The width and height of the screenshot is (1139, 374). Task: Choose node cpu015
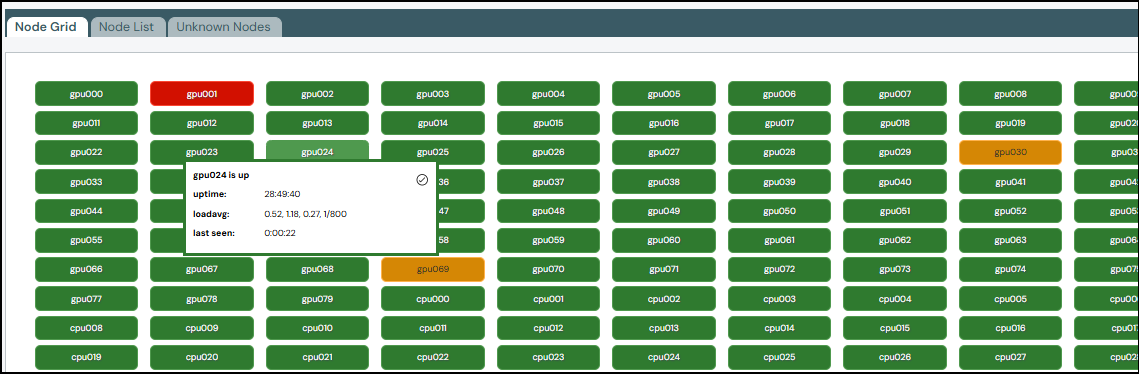pos(895,328)
